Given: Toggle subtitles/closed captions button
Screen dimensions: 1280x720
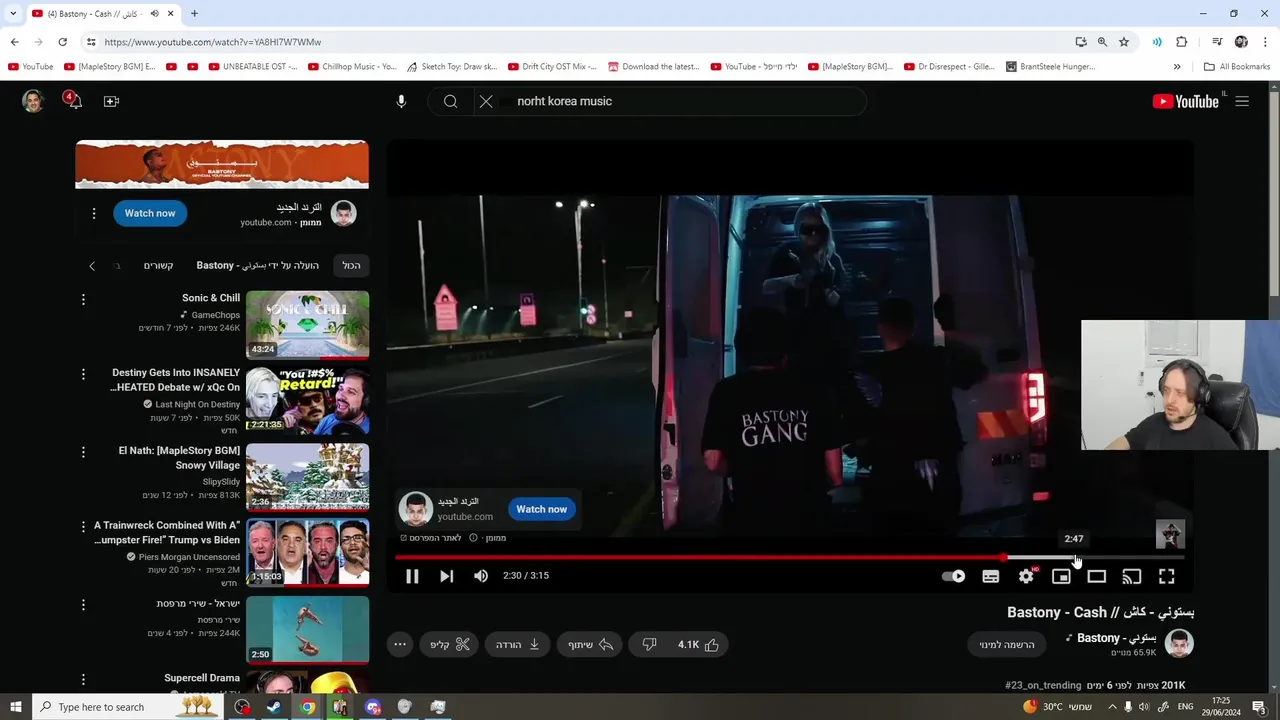Looking at the screenshot, I should [991, 576].
